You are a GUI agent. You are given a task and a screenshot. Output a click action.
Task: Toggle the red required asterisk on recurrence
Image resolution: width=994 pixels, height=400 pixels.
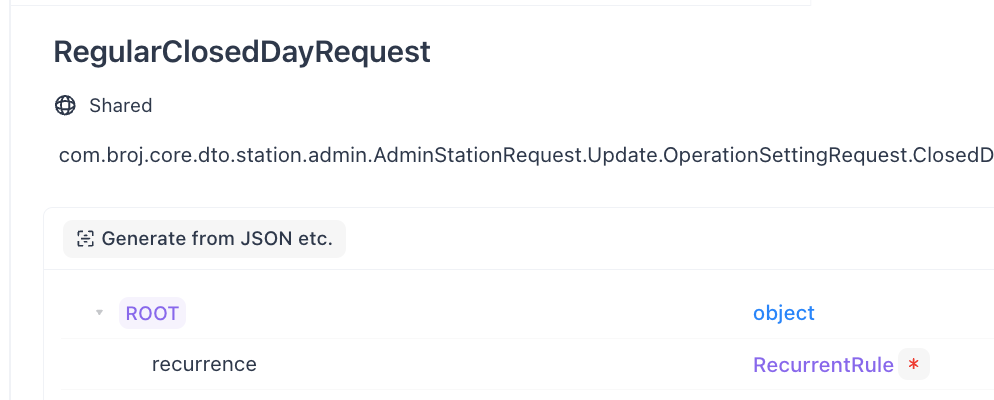[913, 365]
